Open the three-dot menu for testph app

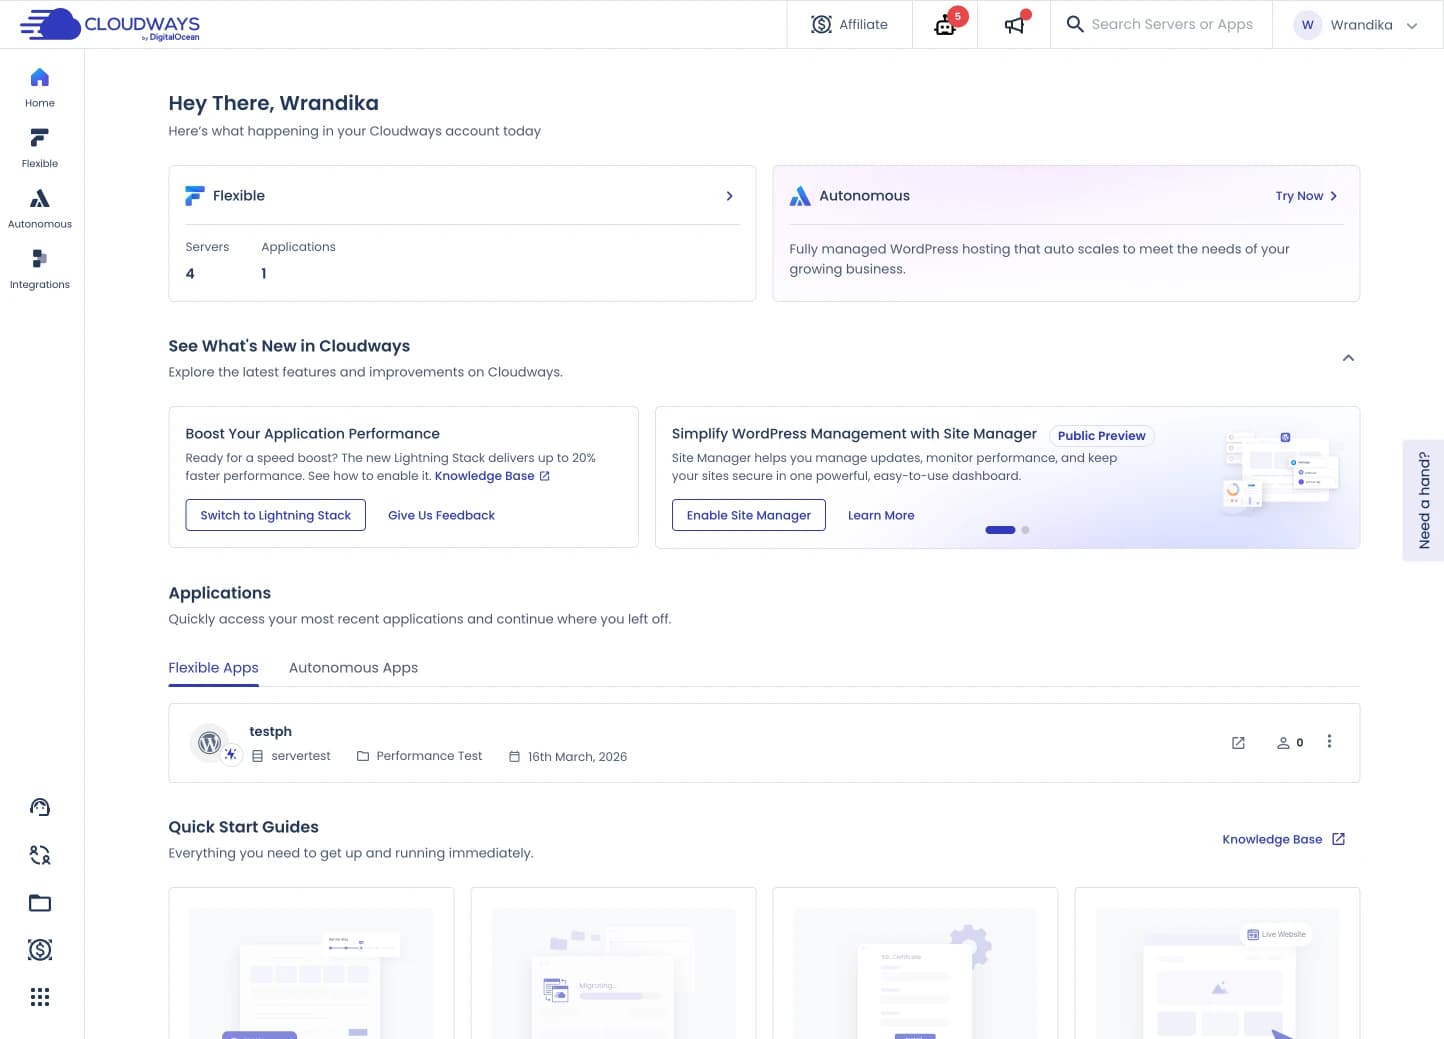(x=1330, y=742)
